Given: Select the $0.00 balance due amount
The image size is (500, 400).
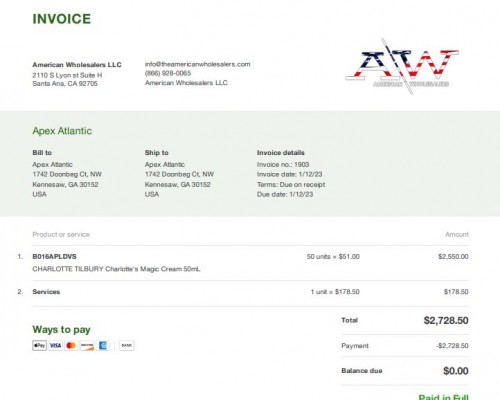Looking at the screenshot, I should (x=456, y=371).
